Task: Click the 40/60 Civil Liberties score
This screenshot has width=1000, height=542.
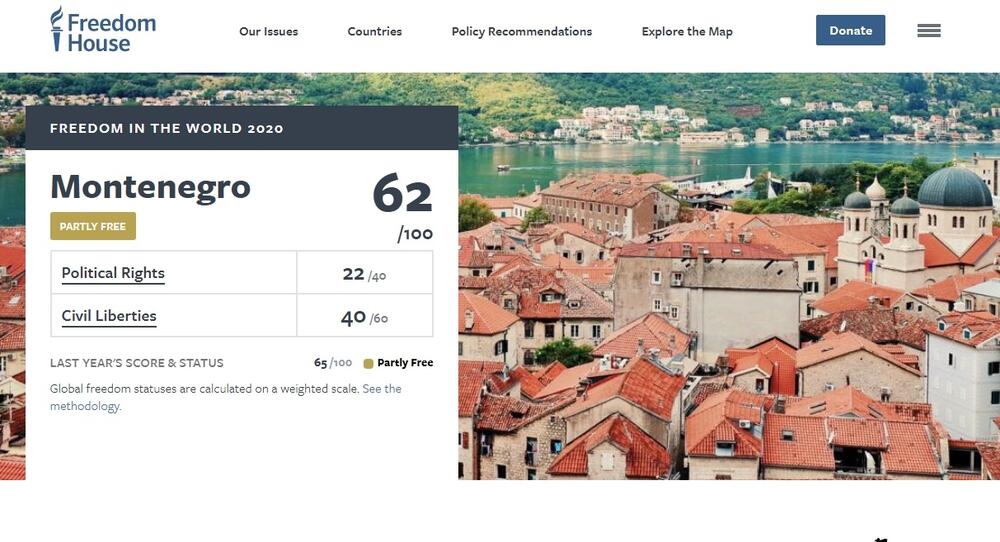Action: coord(364,318)
